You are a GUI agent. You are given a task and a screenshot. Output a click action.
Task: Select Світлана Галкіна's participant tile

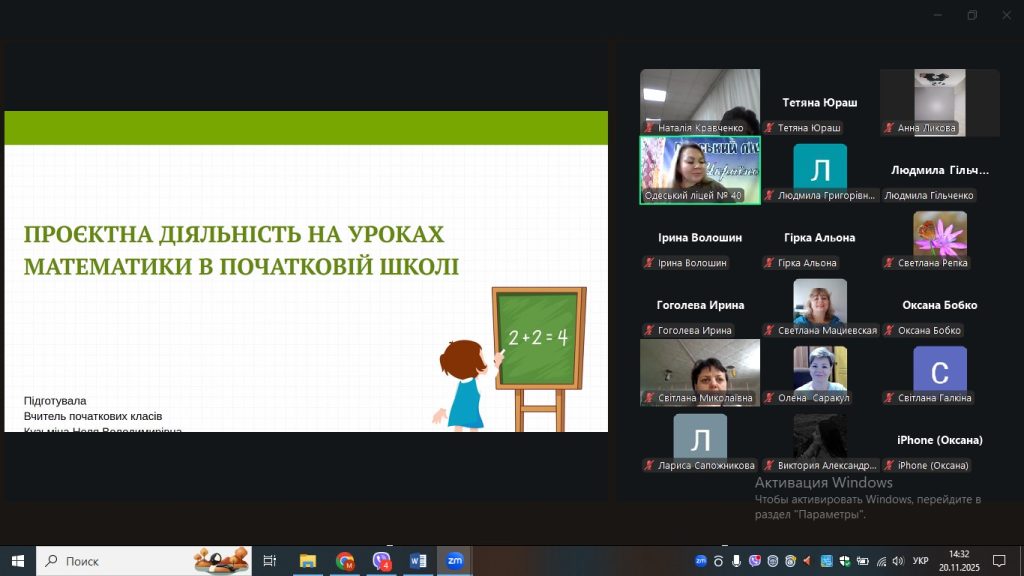pos(940,373)
